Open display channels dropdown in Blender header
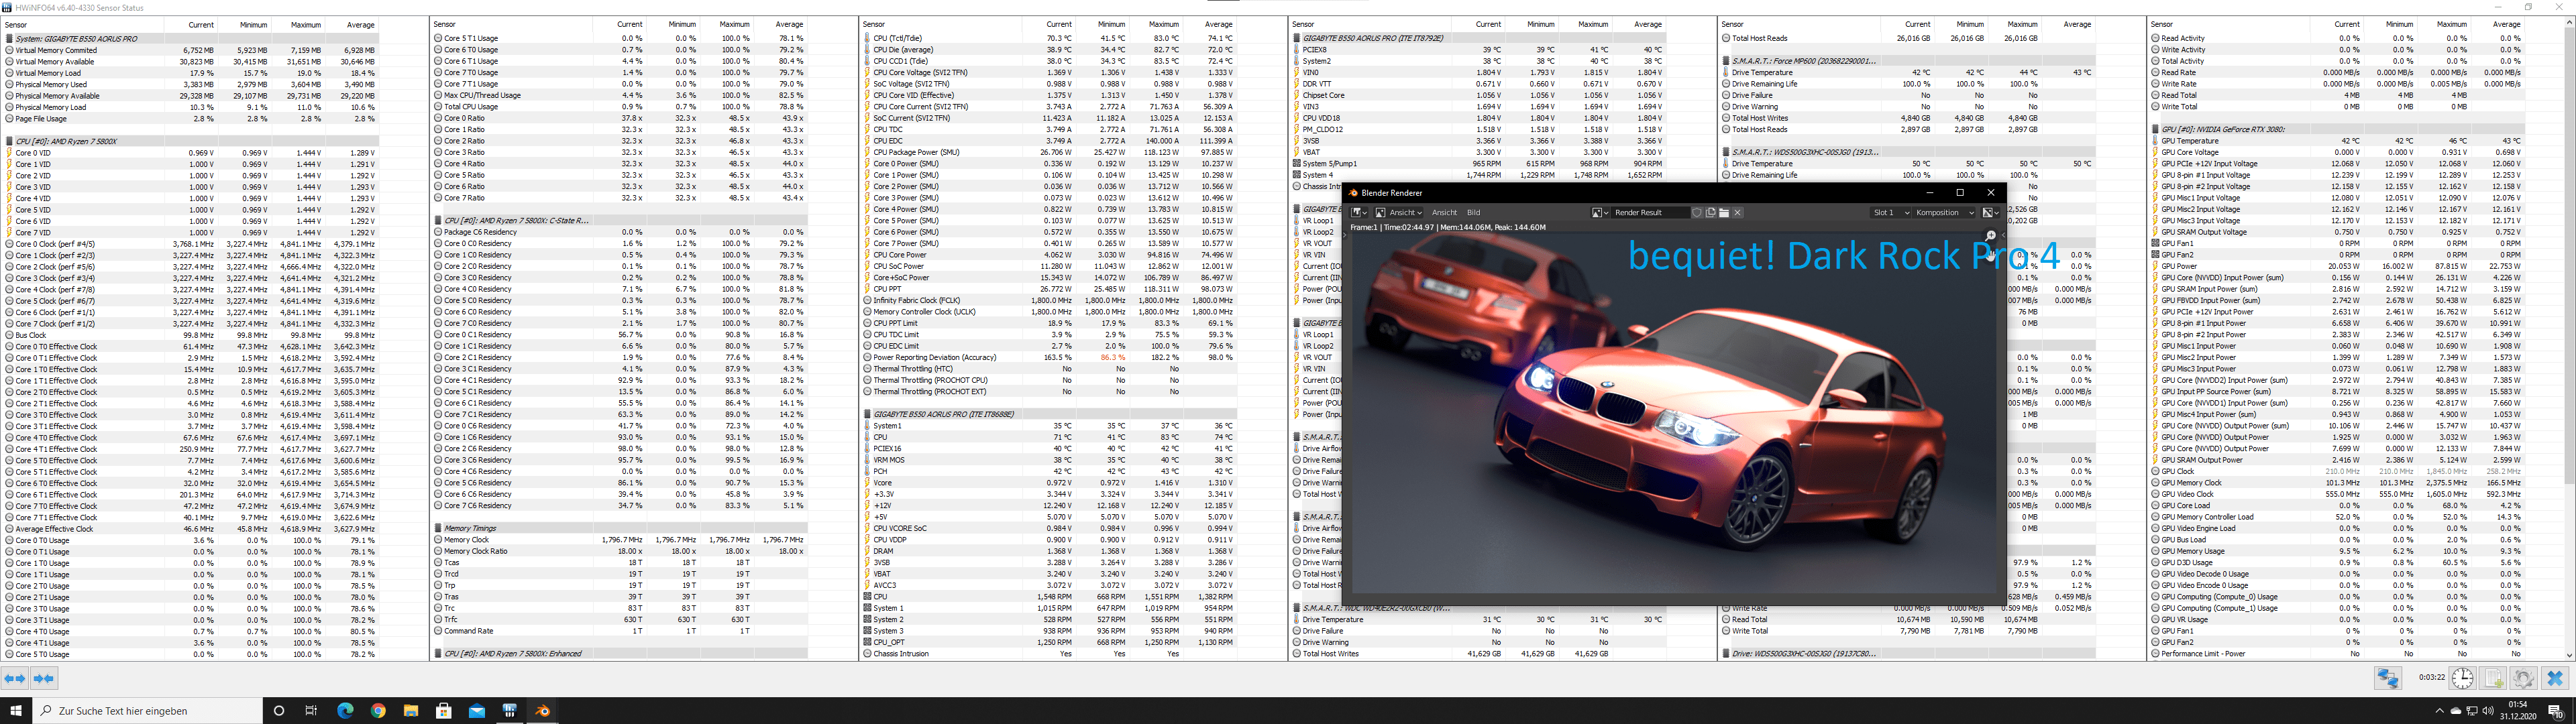The image size is (2576, 724). tap(1990, 212)
